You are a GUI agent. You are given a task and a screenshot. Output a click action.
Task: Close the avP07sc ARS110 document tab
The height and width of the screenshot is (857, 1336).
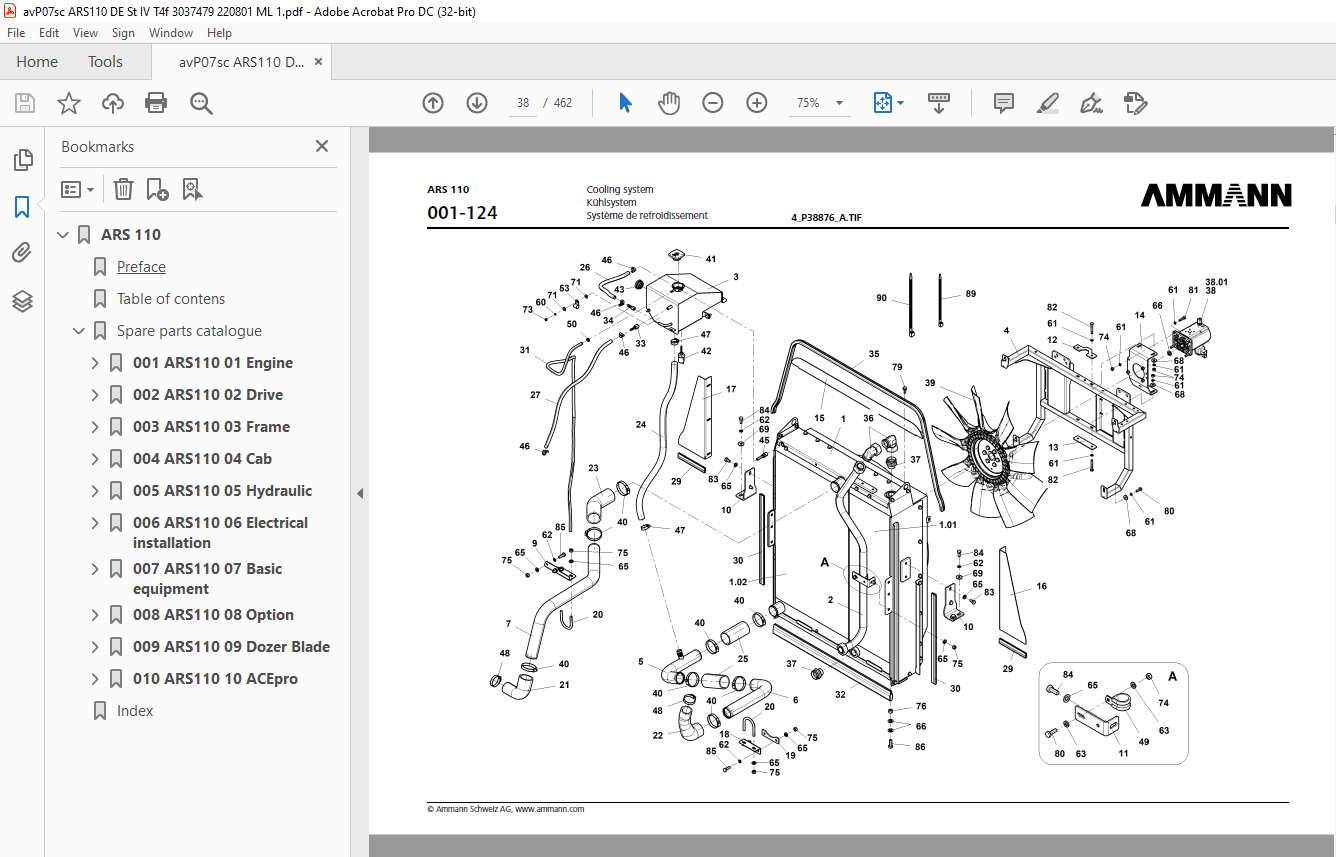318,62
